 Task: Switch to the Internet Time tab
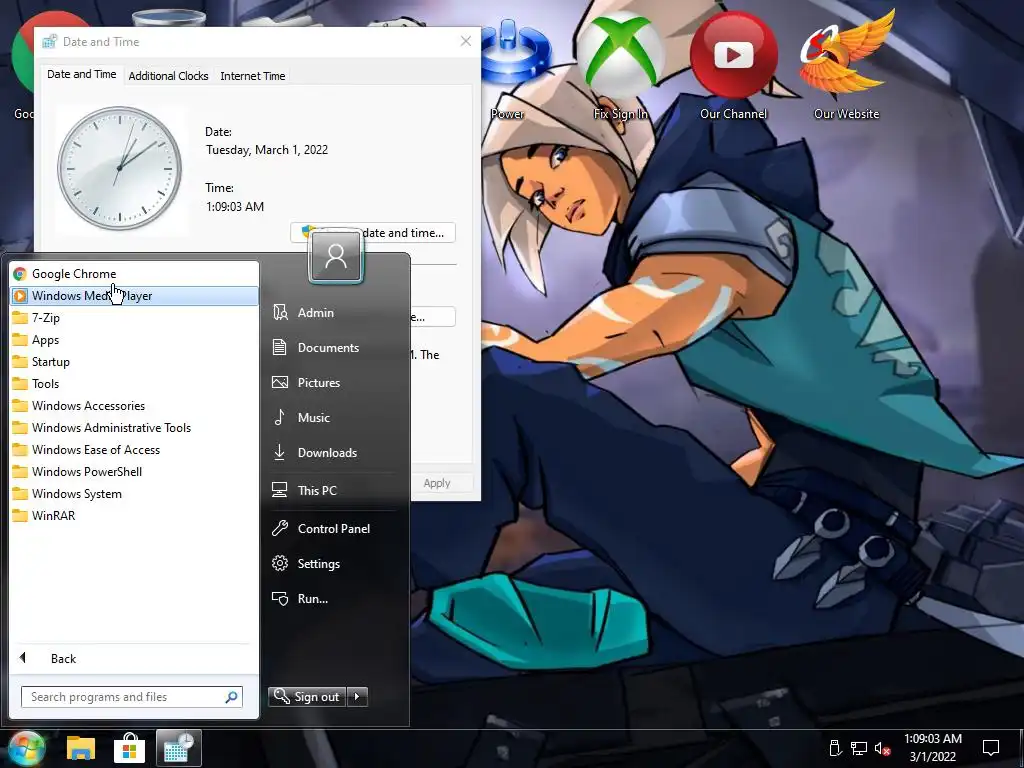pos(253,76)
